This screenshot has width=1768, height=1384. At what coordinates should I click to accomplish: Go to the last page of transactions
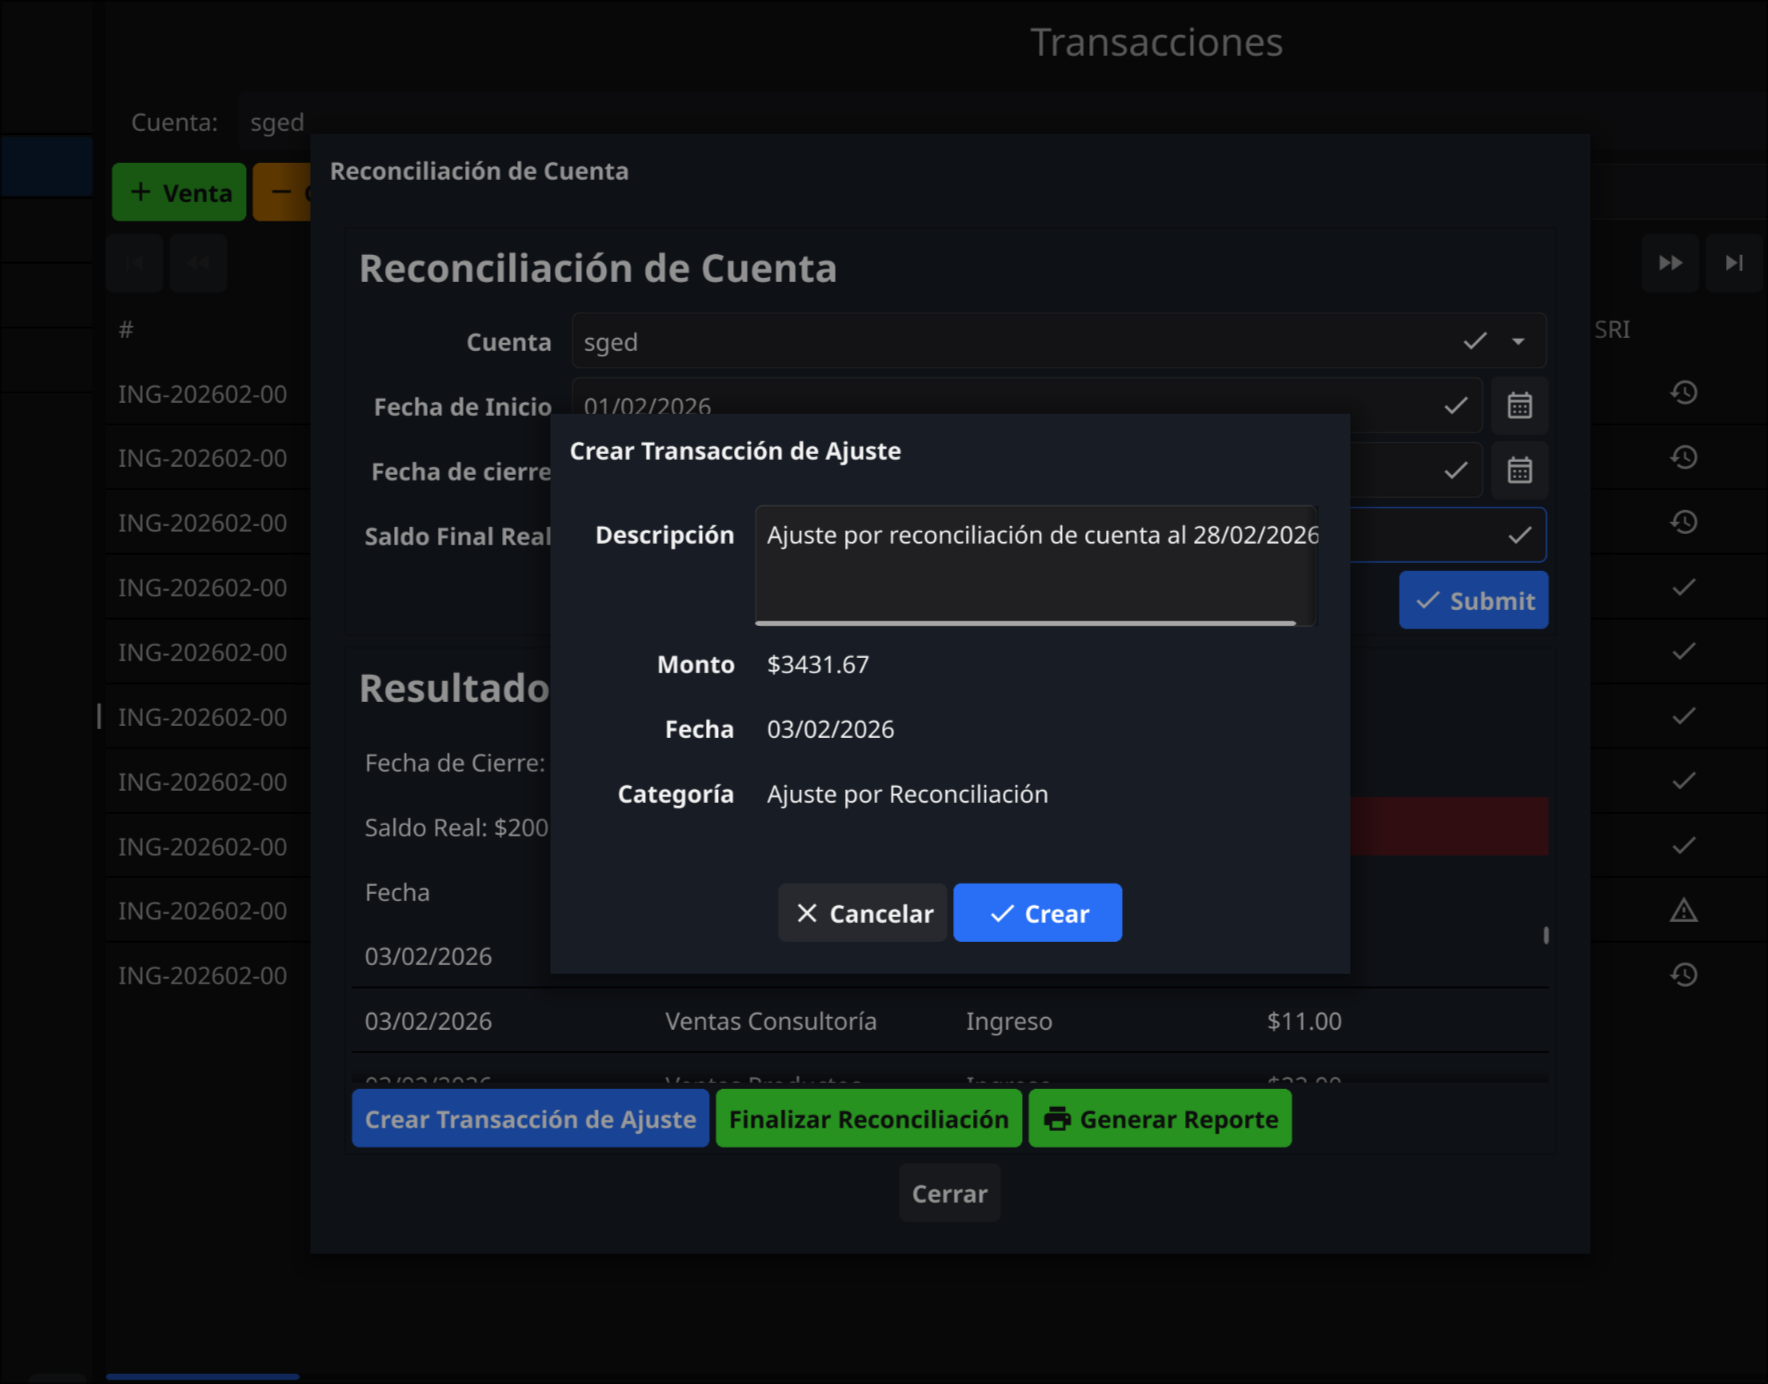point(1734,263)
